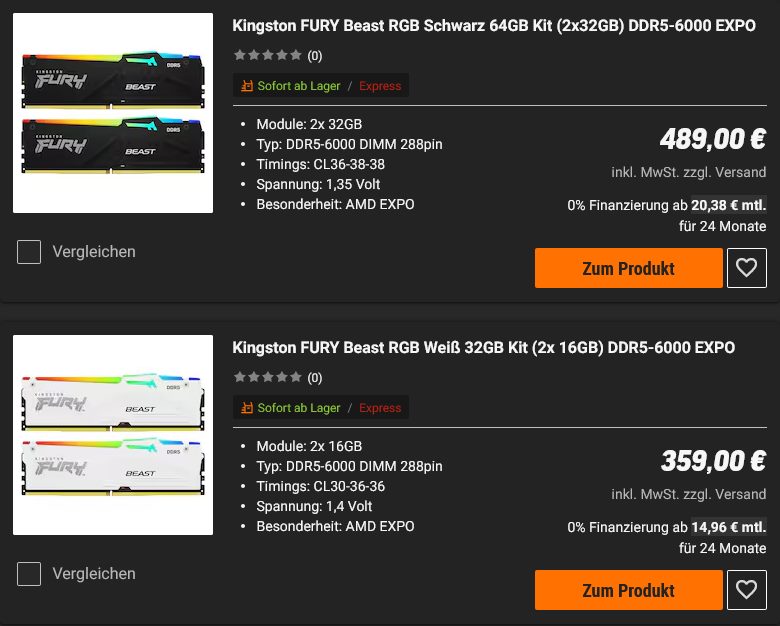Open Kingston FURY Beast RGB Weiß 32GB title
This screenshot has width=780, height=626.
[x=484, y=348]
